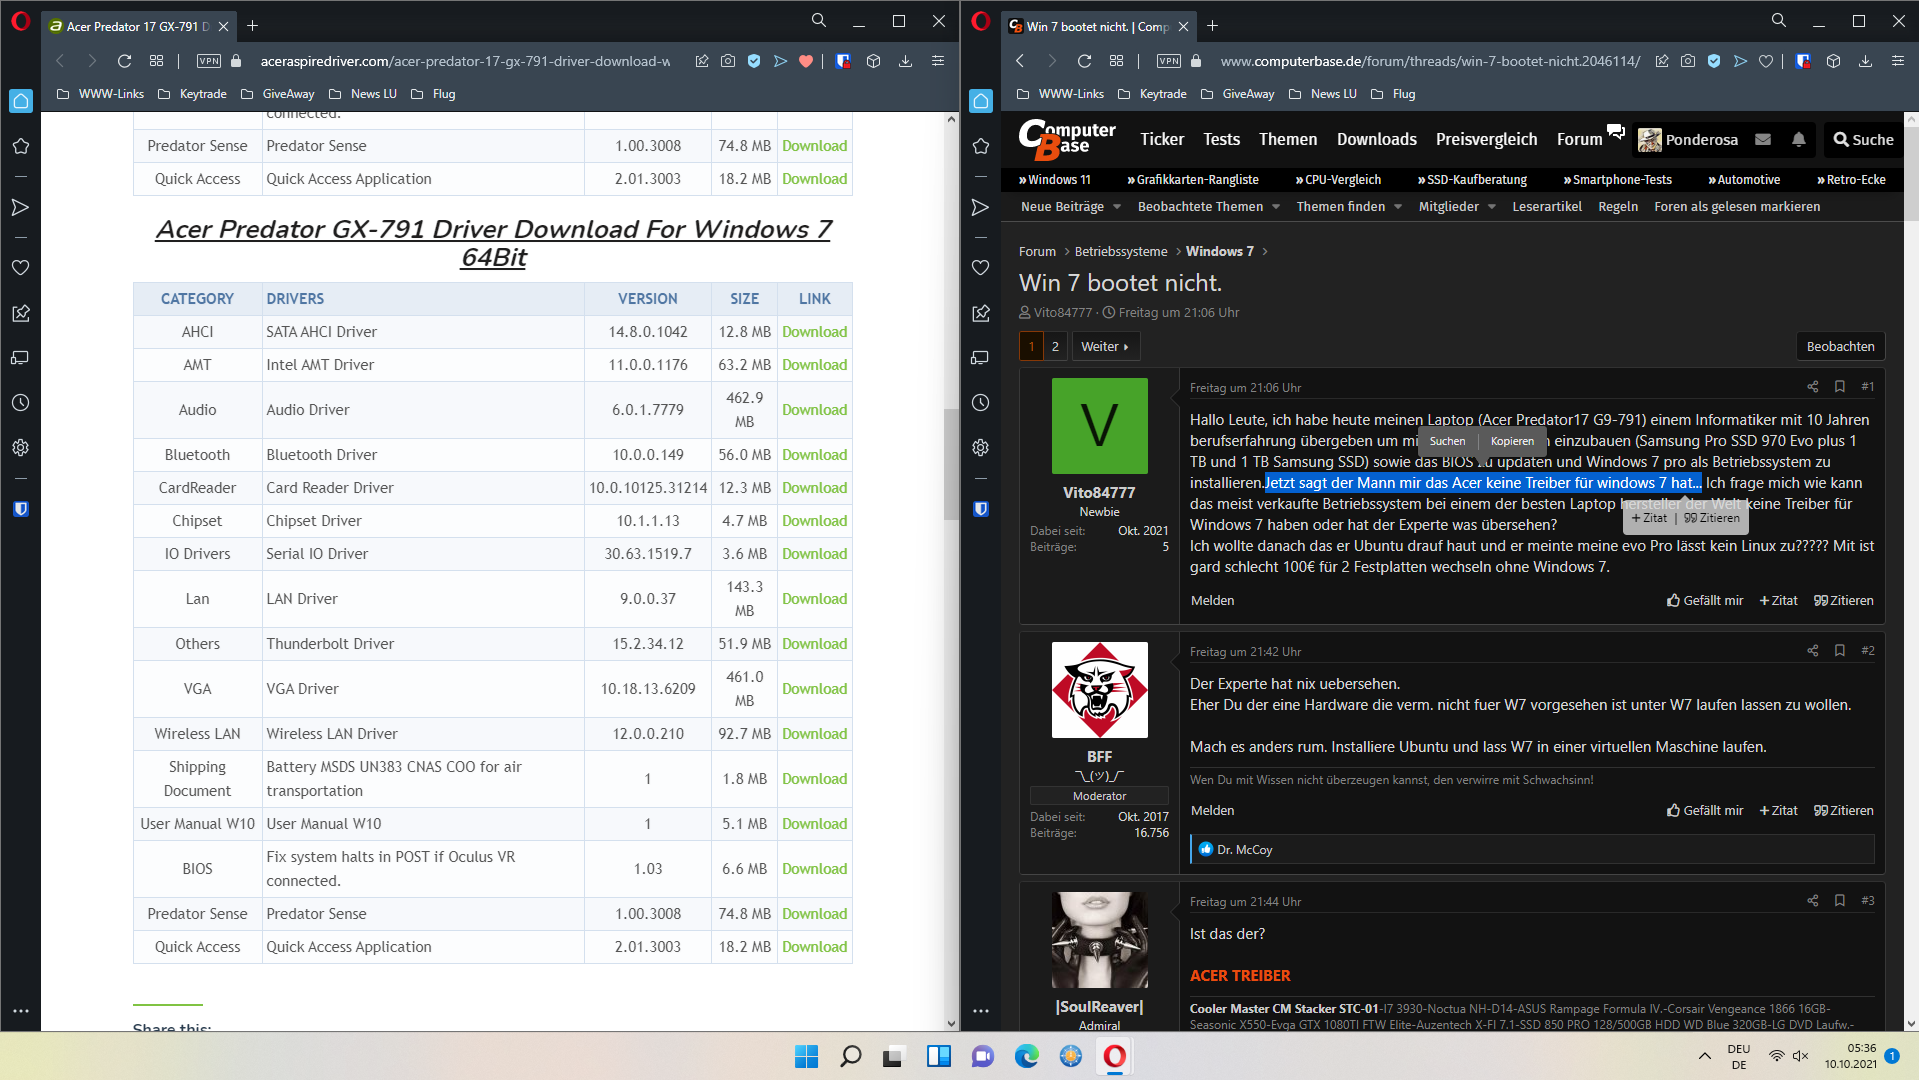The width and height of the screenshot is (1919, 1080).
Task: Open new tab in left Opera window
Action: click(252, 26)
